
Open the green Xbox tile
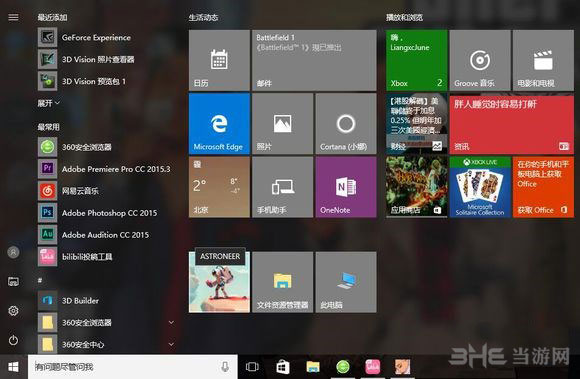(x=417, y=60)
